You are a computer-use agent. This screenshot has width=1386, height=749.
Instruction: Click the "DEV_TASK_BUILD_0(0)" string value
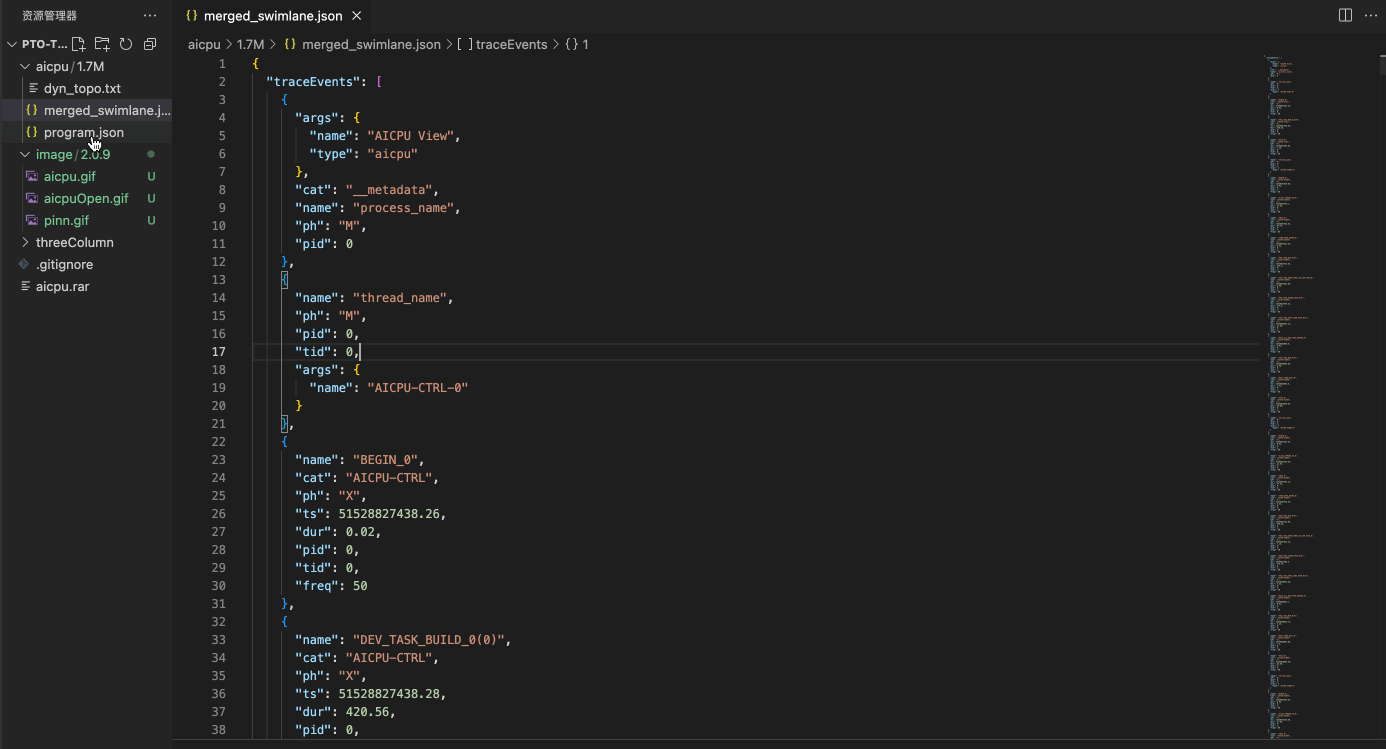pos(431,640)
